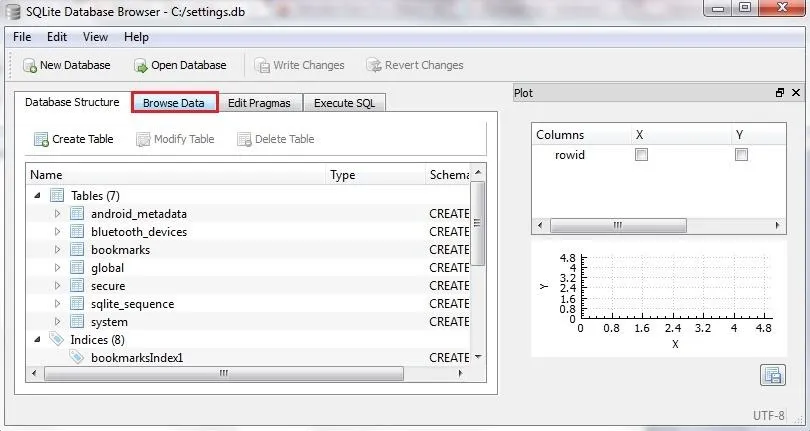Open the Edit menu
The image size is (810, 431).
click(57, 37)
